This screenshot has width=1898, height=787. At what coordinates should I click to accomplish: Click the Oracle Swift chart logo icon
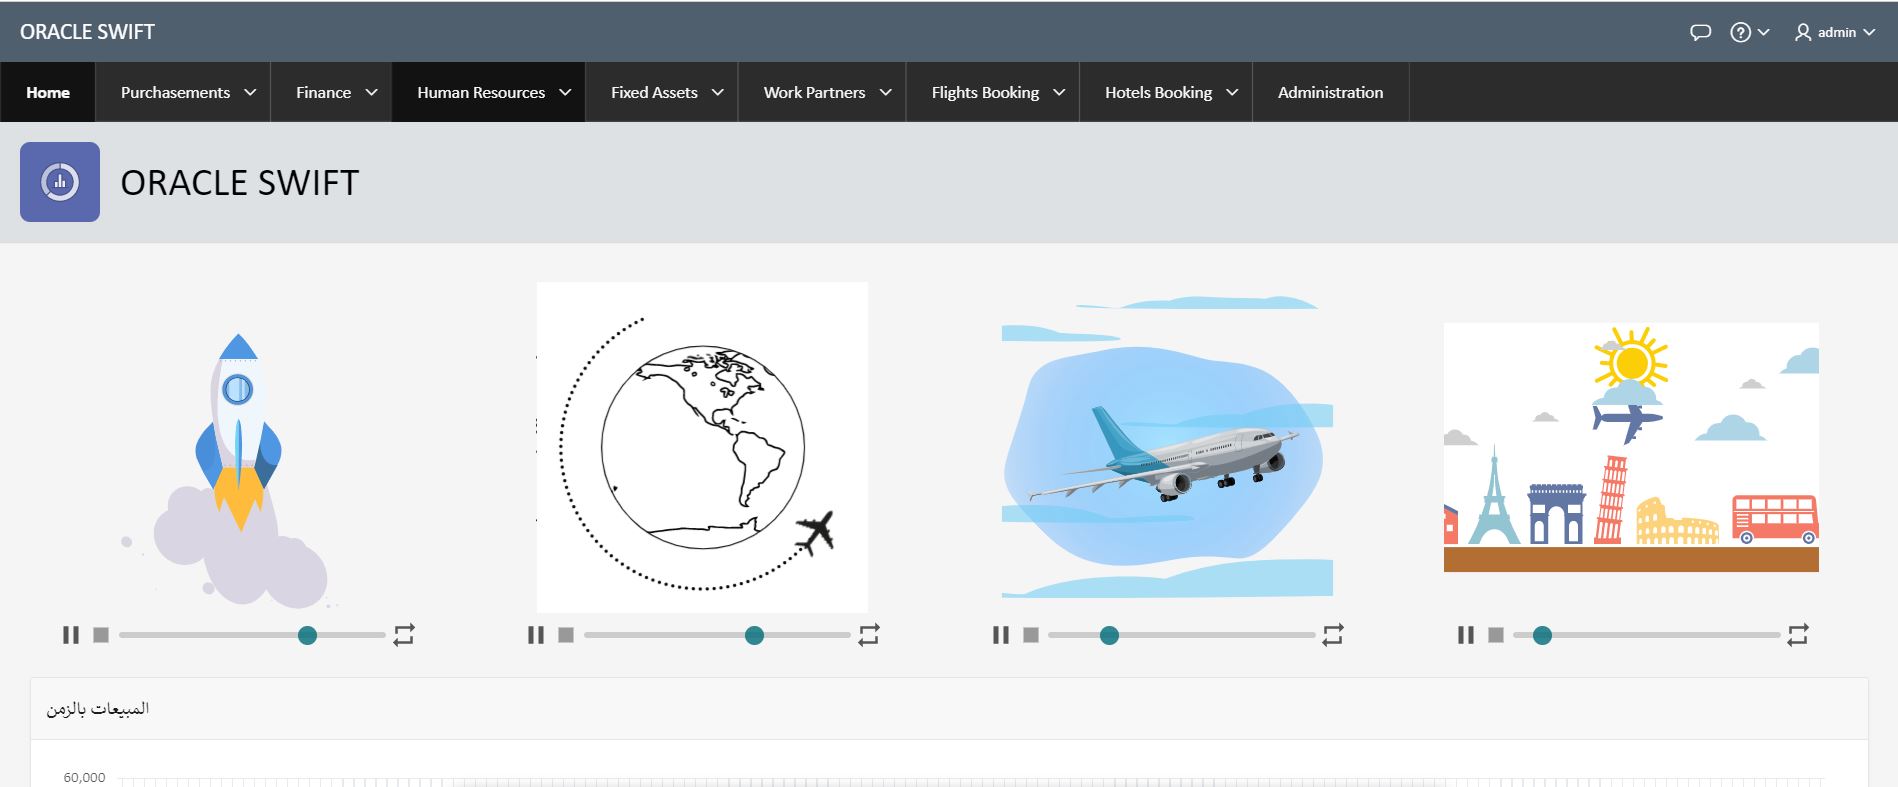coord(60,182)
